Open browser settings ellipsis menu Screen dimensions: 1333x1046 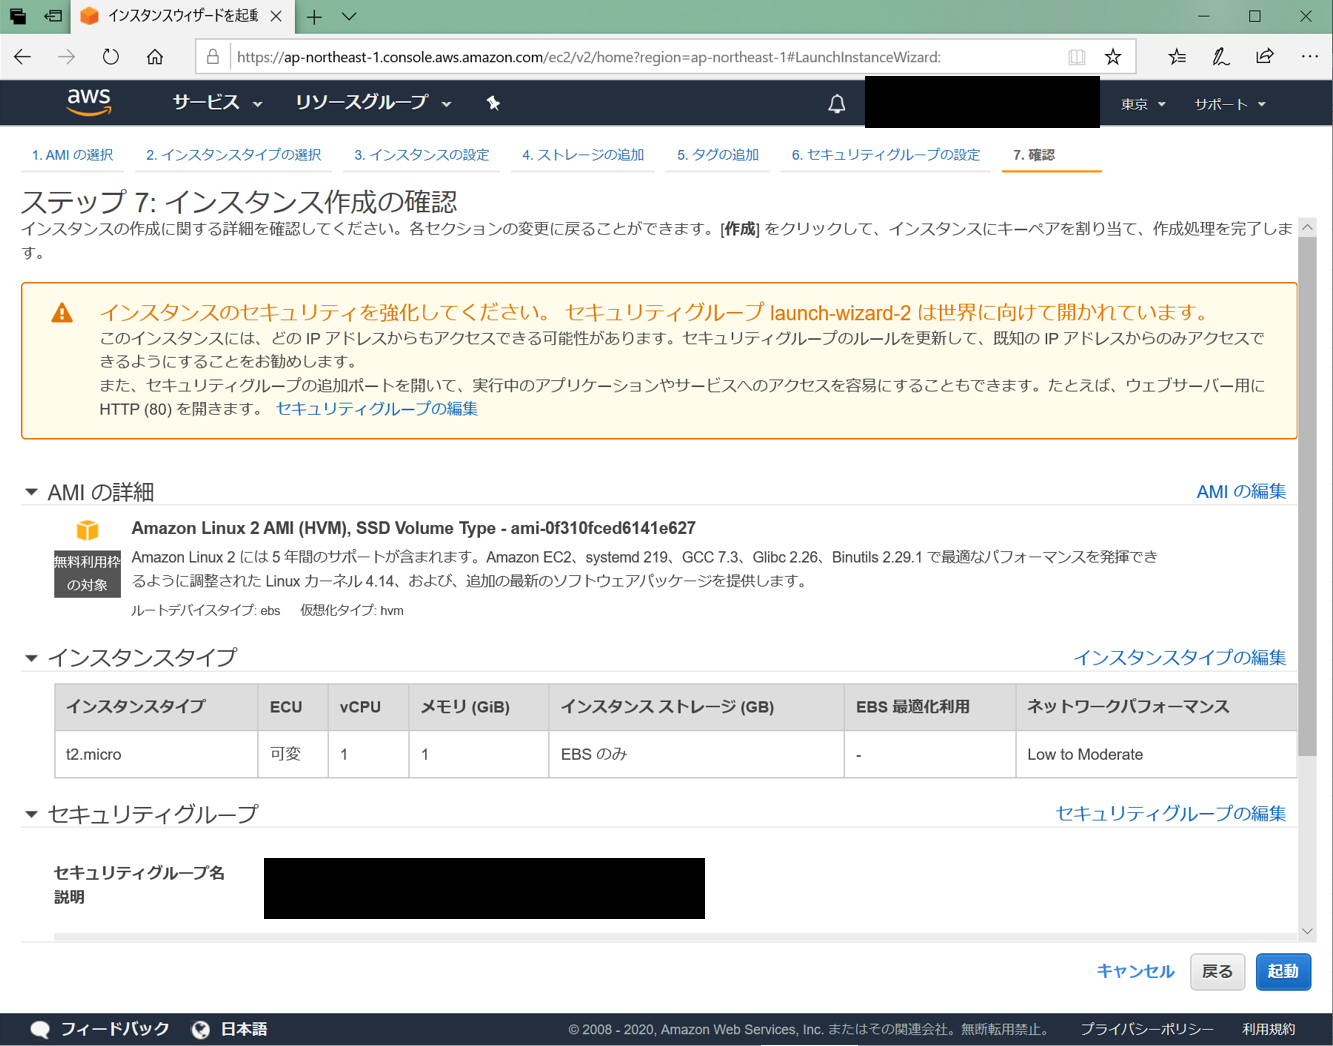coord(1309,57)
